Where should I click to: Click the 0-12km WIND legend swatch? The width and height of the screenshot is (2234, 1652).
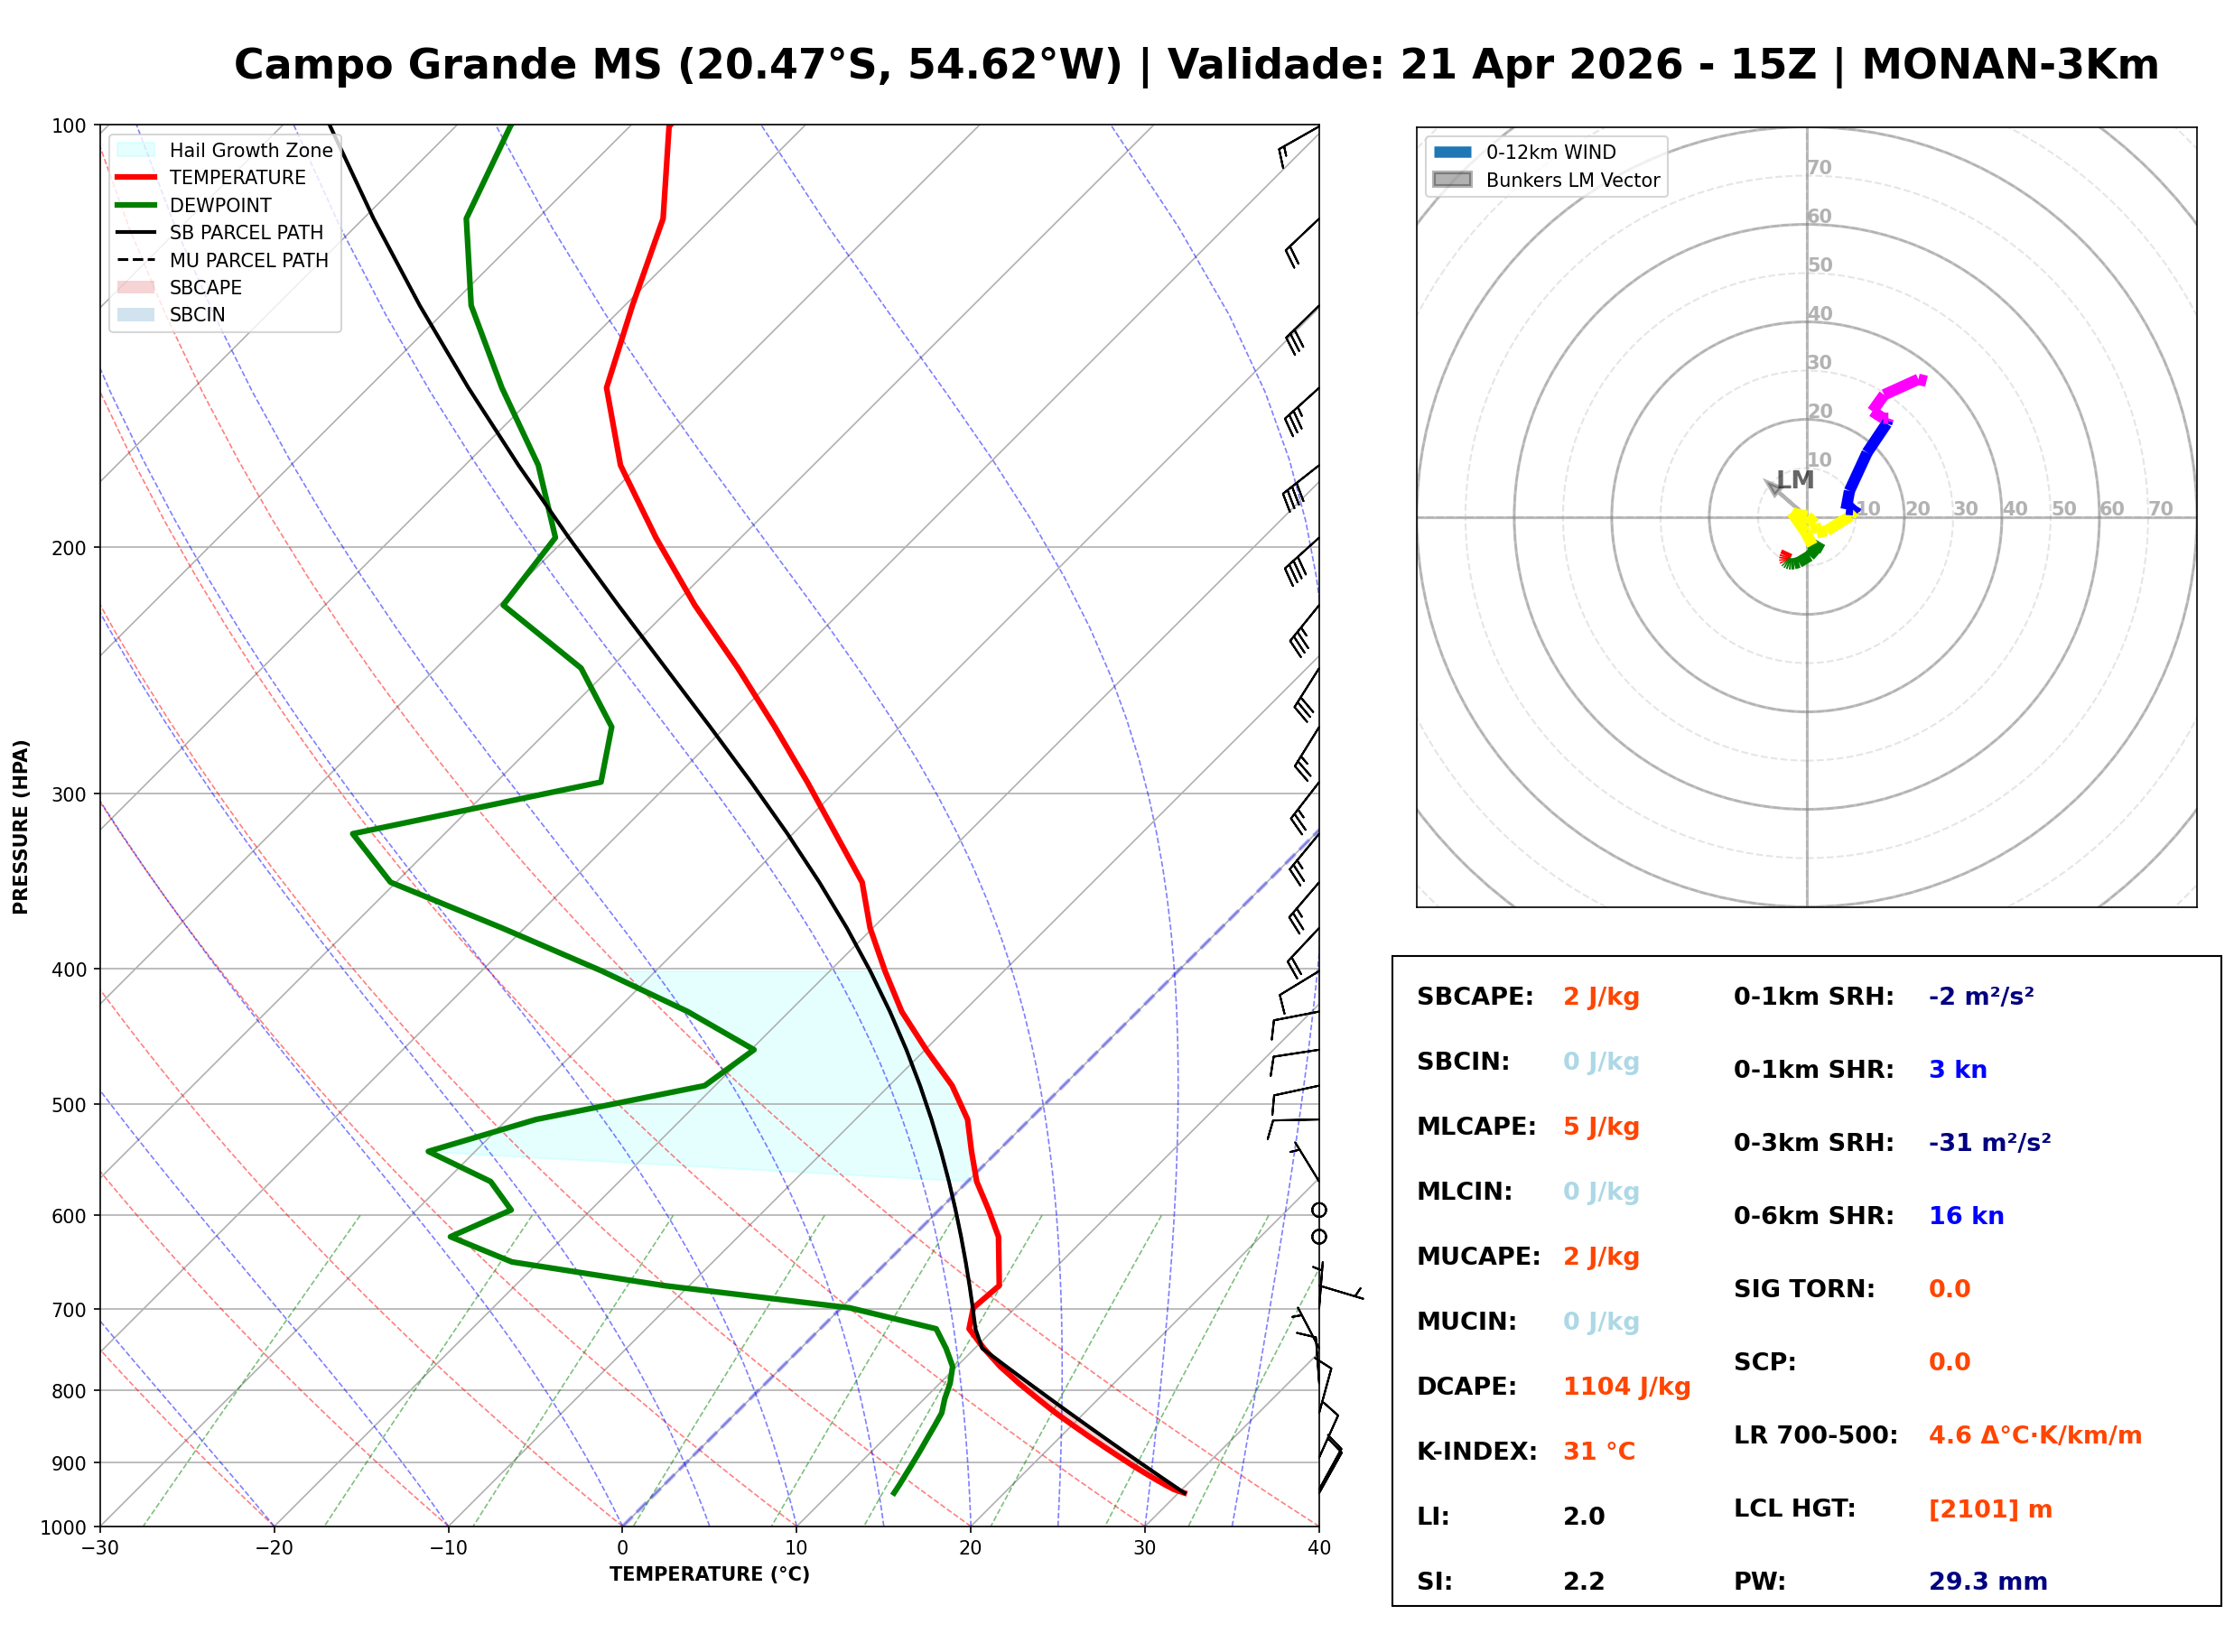(x=1453, y=152)
